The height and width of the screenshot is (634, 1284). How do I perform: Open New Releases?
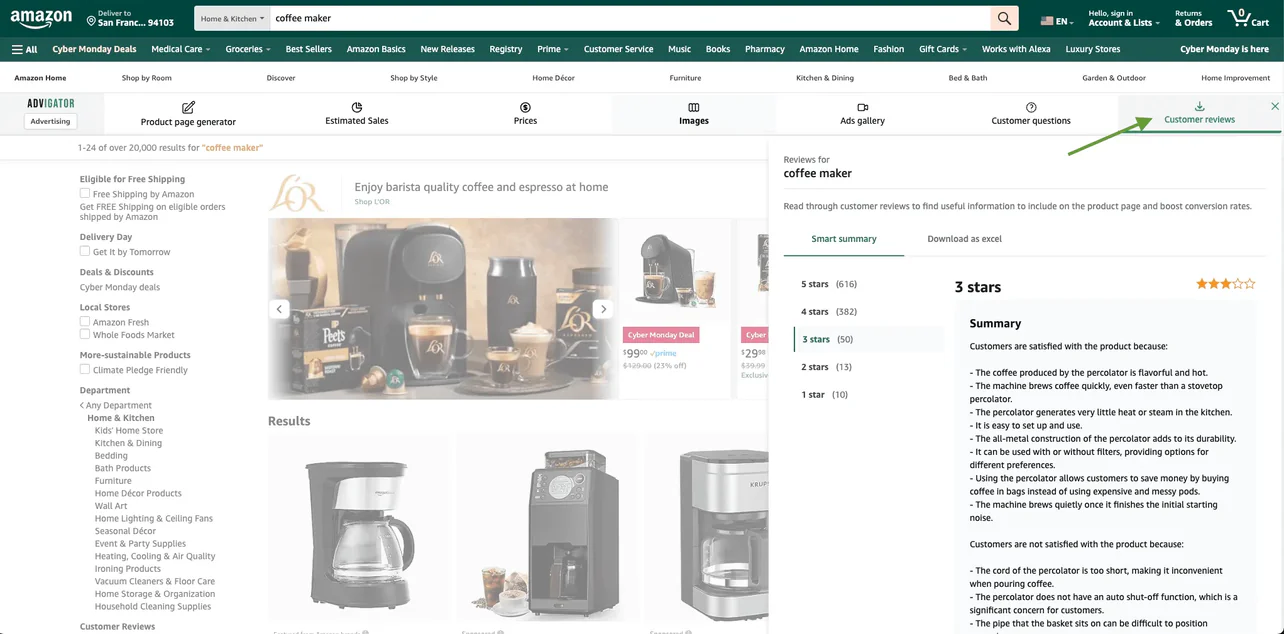click(447, 49)
